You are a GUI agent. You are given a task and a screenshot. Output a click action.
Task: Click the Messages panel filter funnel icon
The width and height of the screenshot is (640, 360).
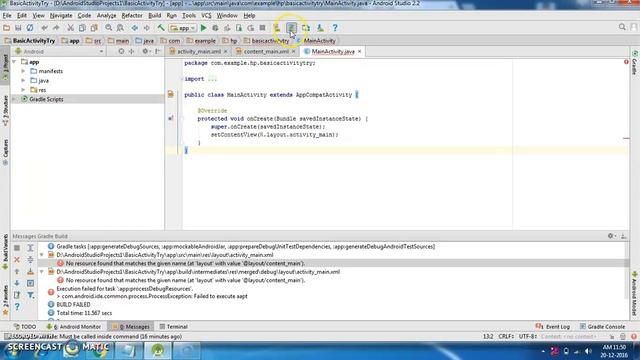tap(31, 295)
